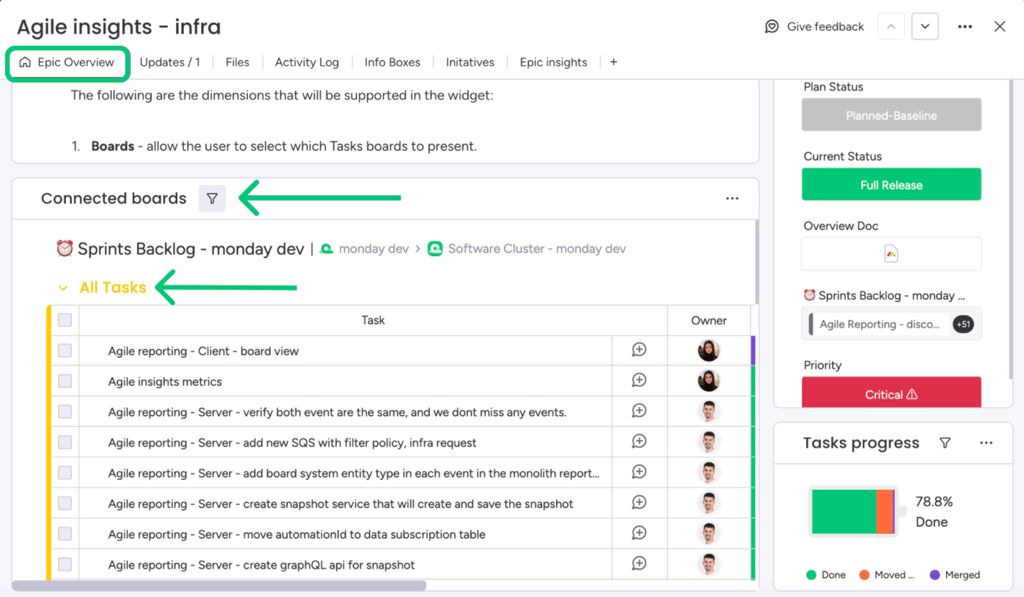1024x597 pixels.
Task: Open update for move automationId task
Action: [x=639, y=533]
